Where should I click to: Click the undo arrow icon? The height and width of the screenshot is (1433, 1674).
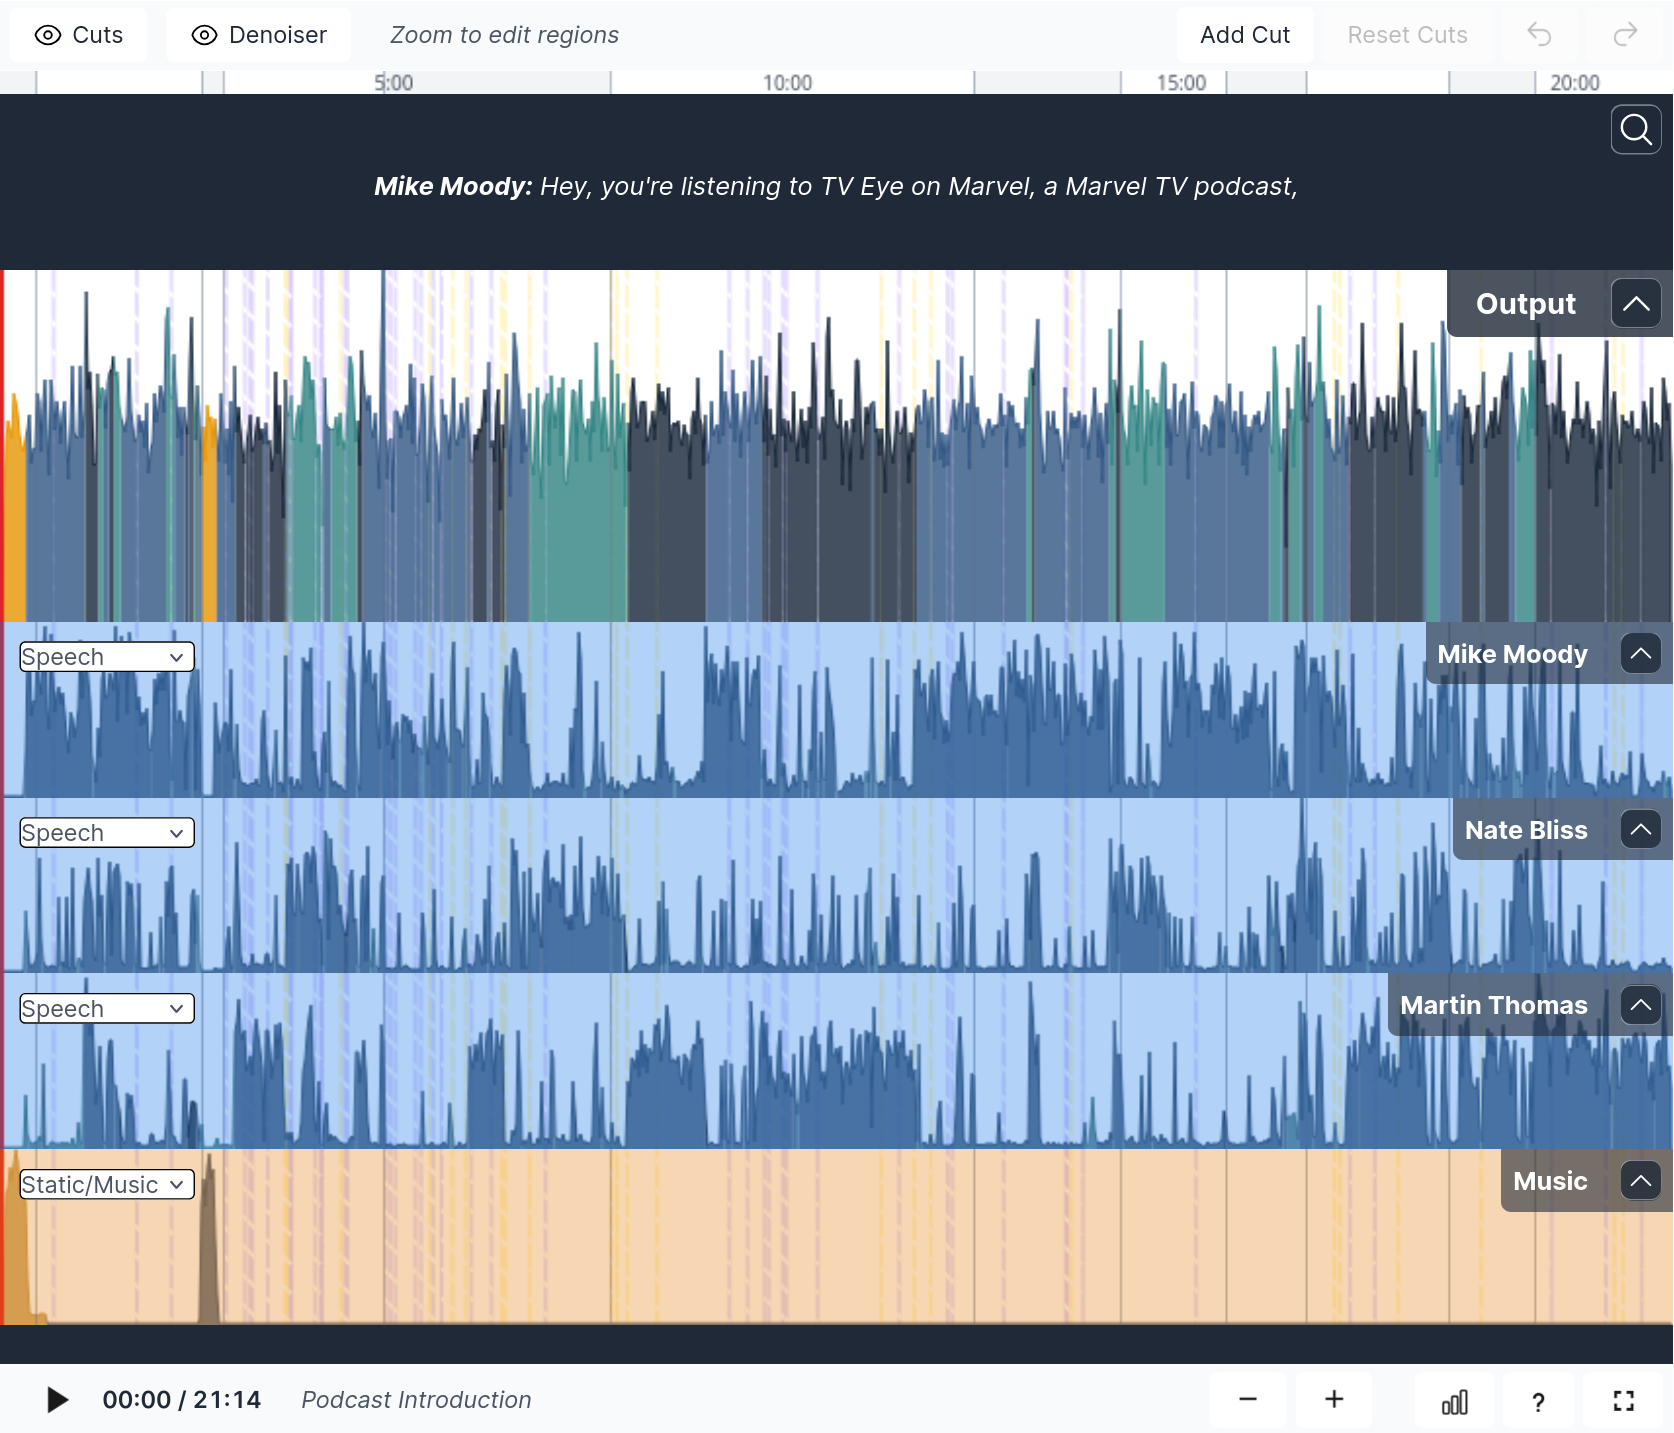click(x=1539, y=35)
